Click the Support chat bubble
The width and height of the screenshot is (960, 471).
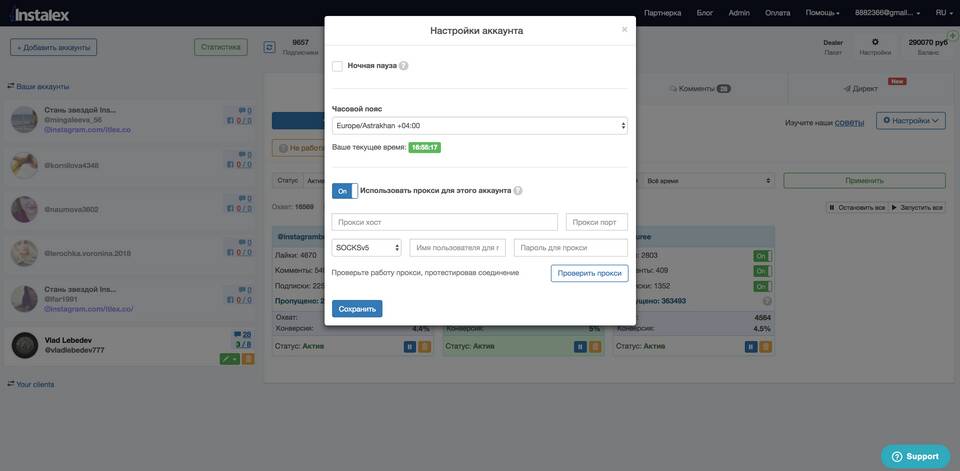tap(915, 456)
